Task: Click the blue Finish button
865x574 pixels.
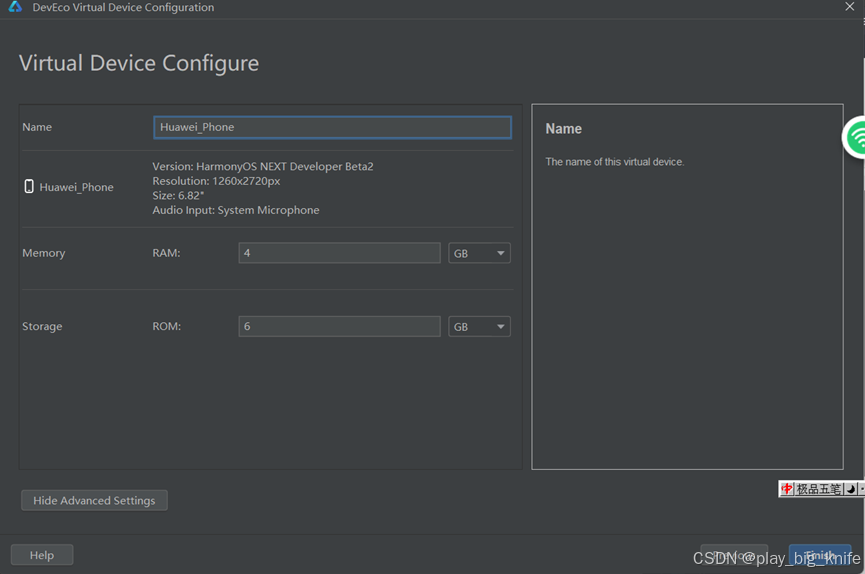Action: 820,555
